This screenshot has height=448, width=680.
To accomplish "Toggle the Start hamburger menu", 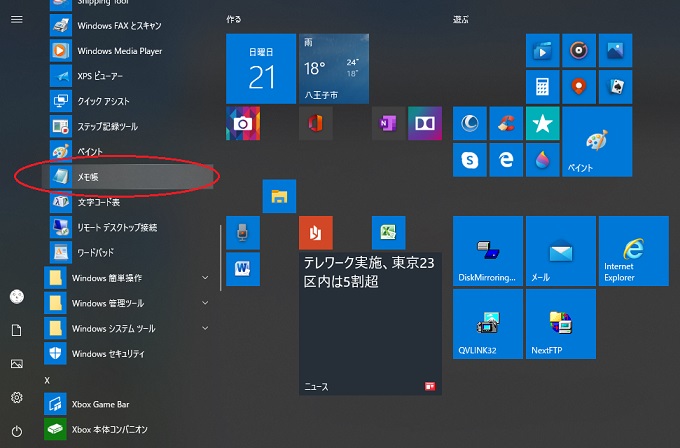I will point(17,19).
